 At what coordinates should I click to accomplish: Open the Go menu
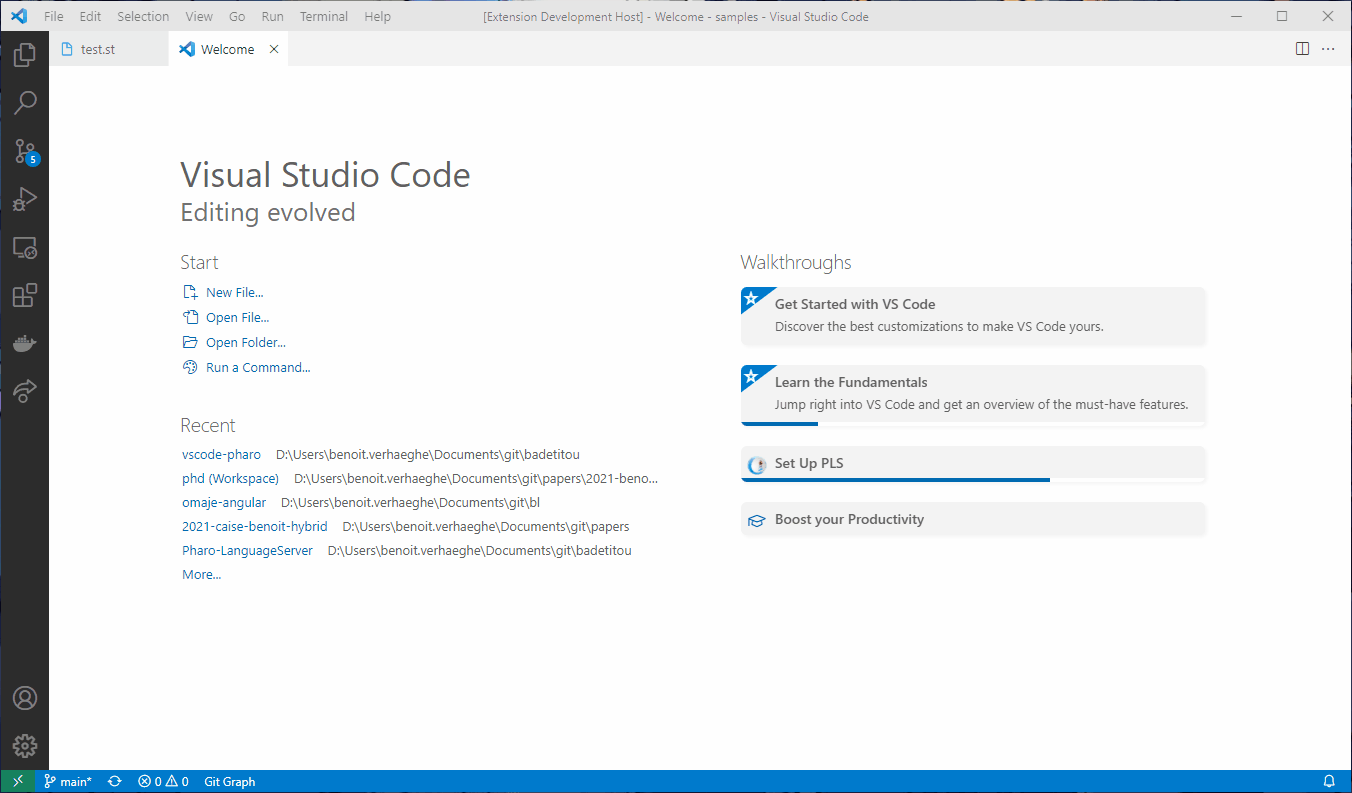pyautogui.click(x=237, y=17)
